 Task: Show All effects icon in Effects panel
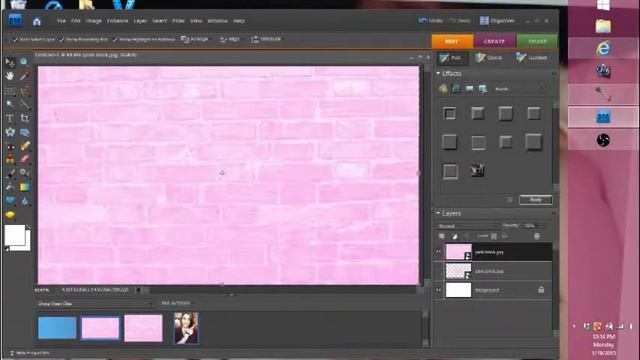(483, 89)
